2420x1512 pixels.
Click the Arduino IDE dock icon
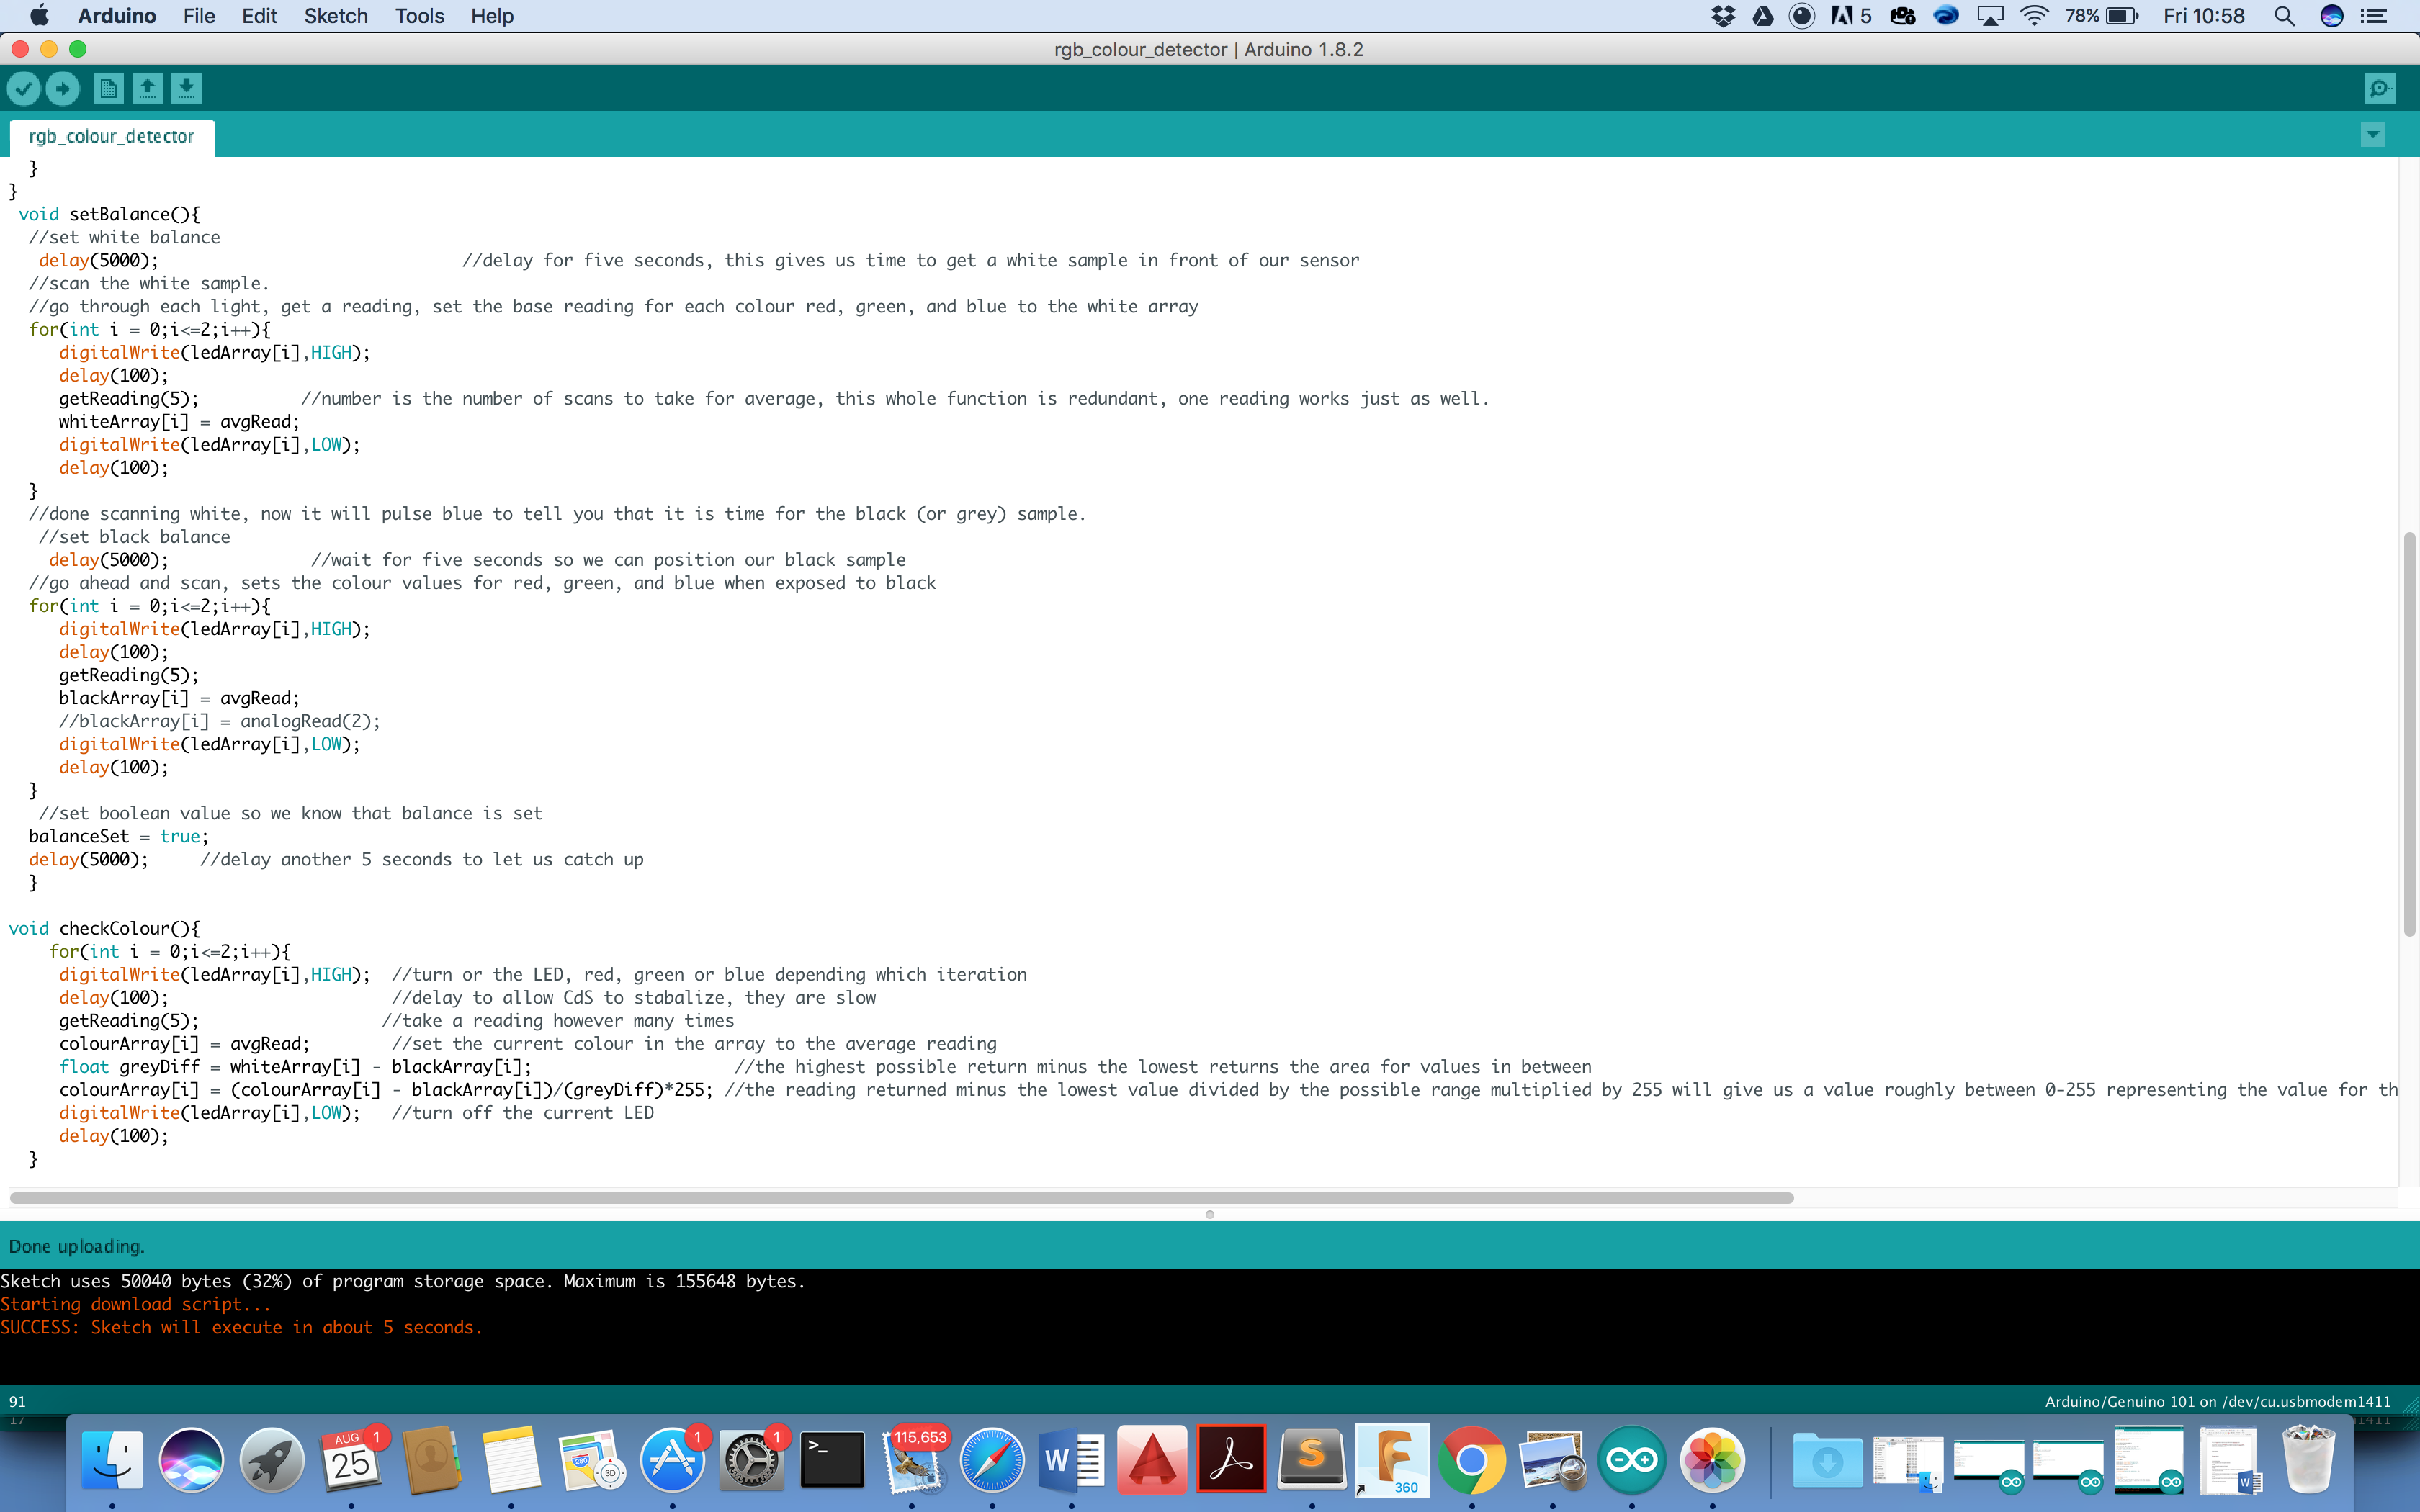pos(1632,1461)
